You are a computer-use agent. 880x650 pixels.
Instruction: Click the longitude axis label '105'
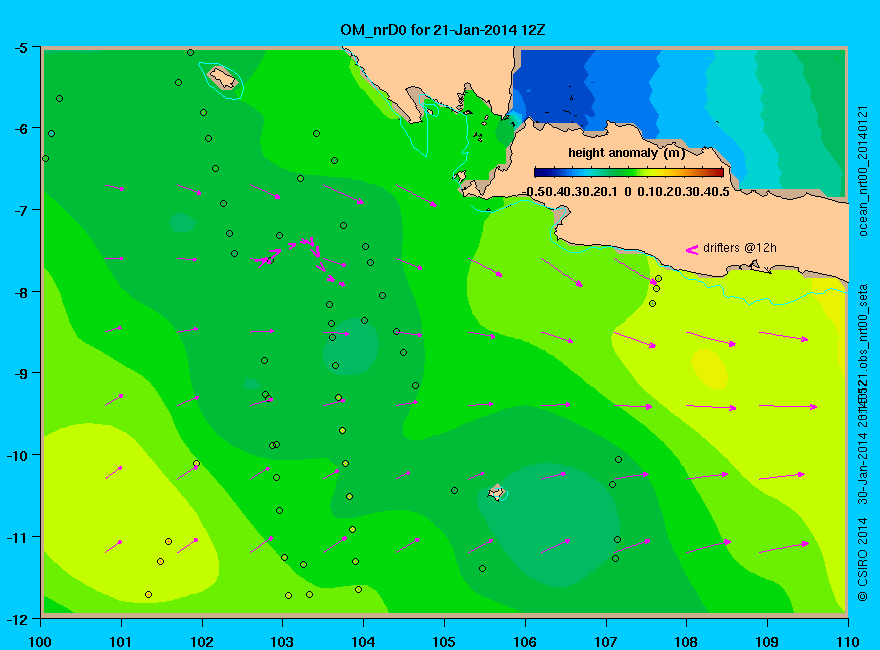(x=444, y=642)
